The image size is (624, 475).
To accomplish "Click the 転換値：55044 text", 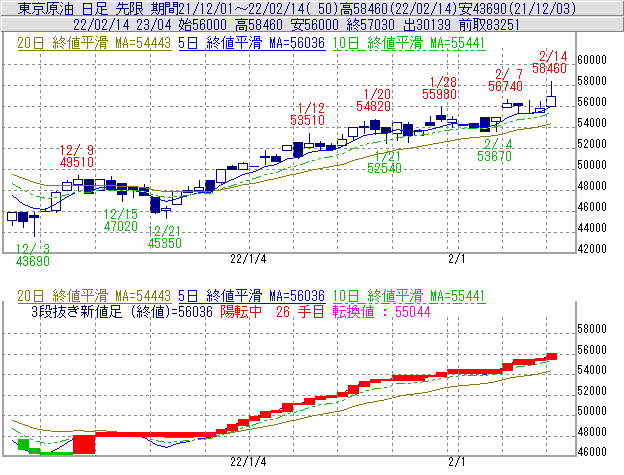I will (382, 311).
